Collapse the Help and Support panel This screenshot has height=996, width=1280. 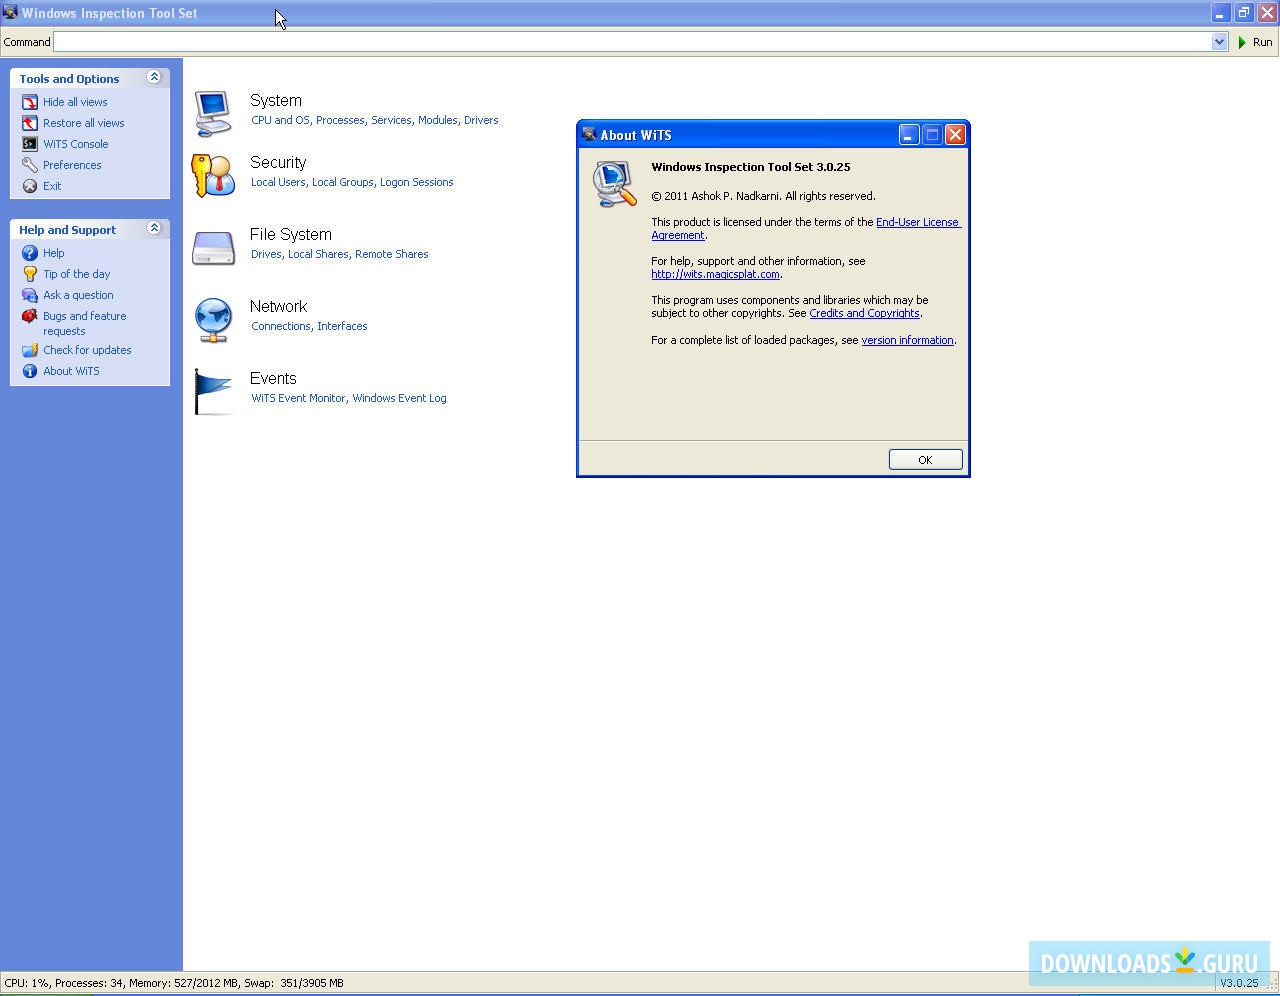[154, 228]
